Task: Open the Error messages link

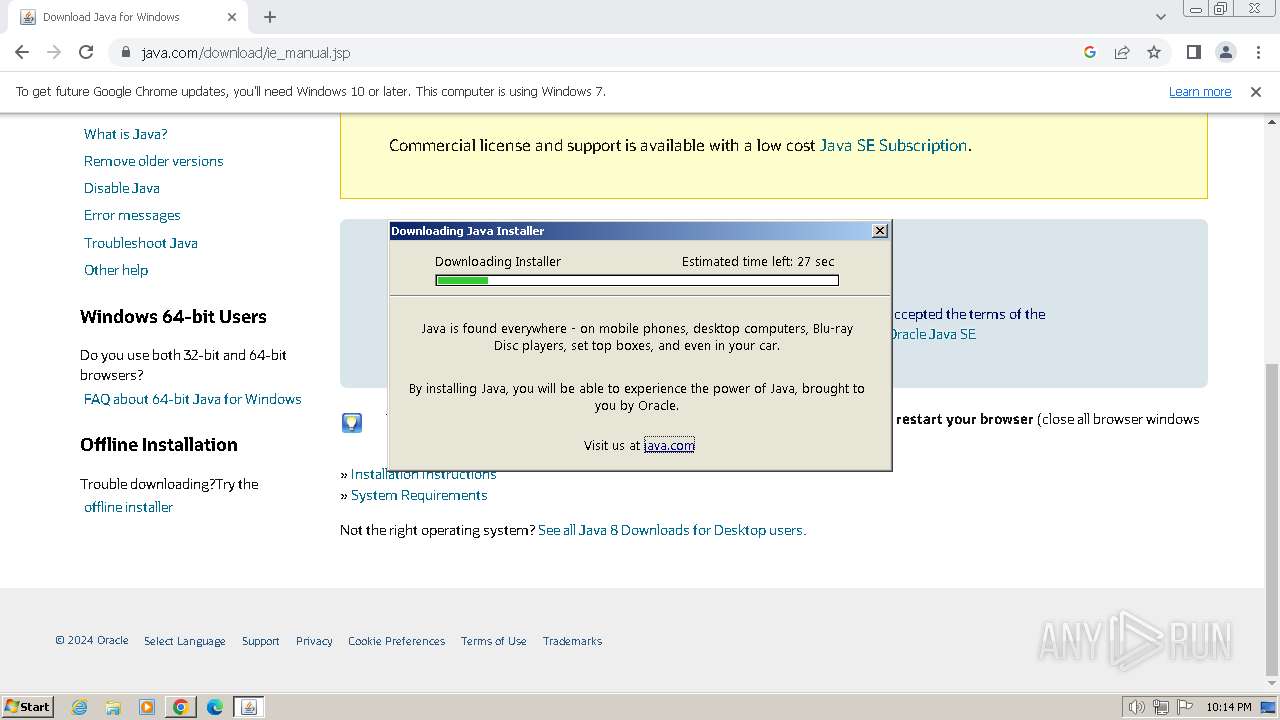Action: coord(132,215)
